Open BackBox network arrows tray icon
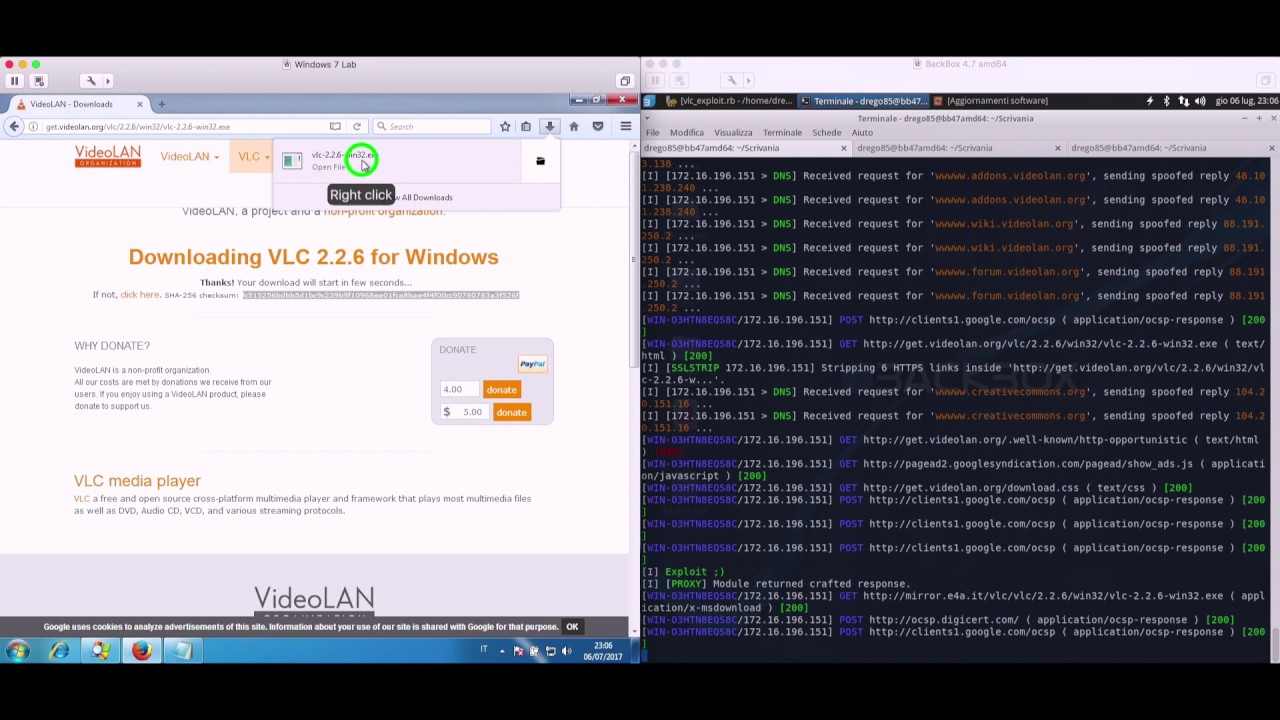This screenshot has height=720, width=1280. point(1184,101)
